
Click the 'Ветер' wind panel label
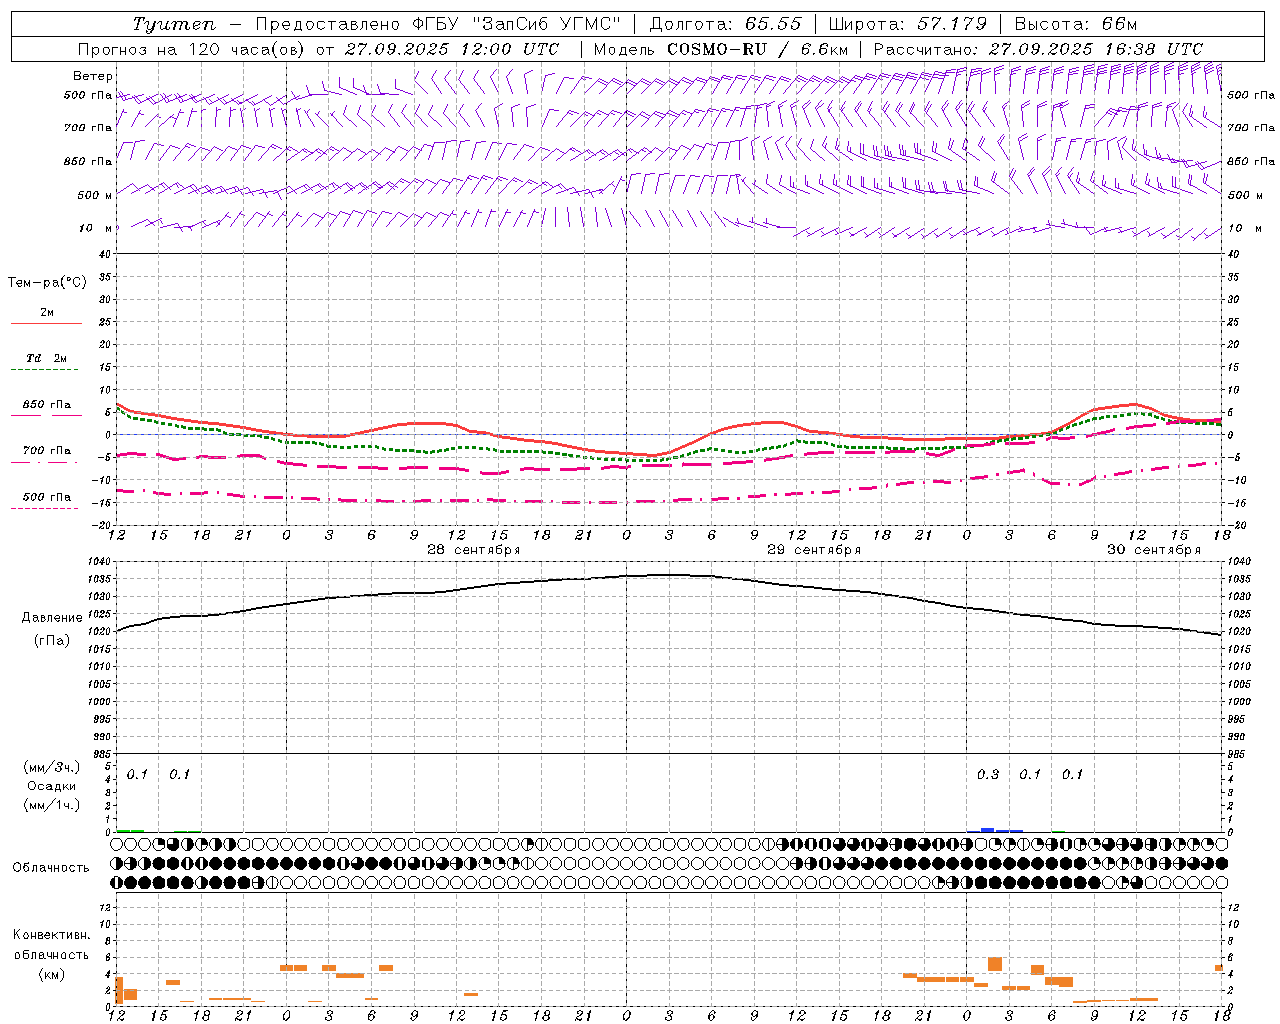coord(93,76)
